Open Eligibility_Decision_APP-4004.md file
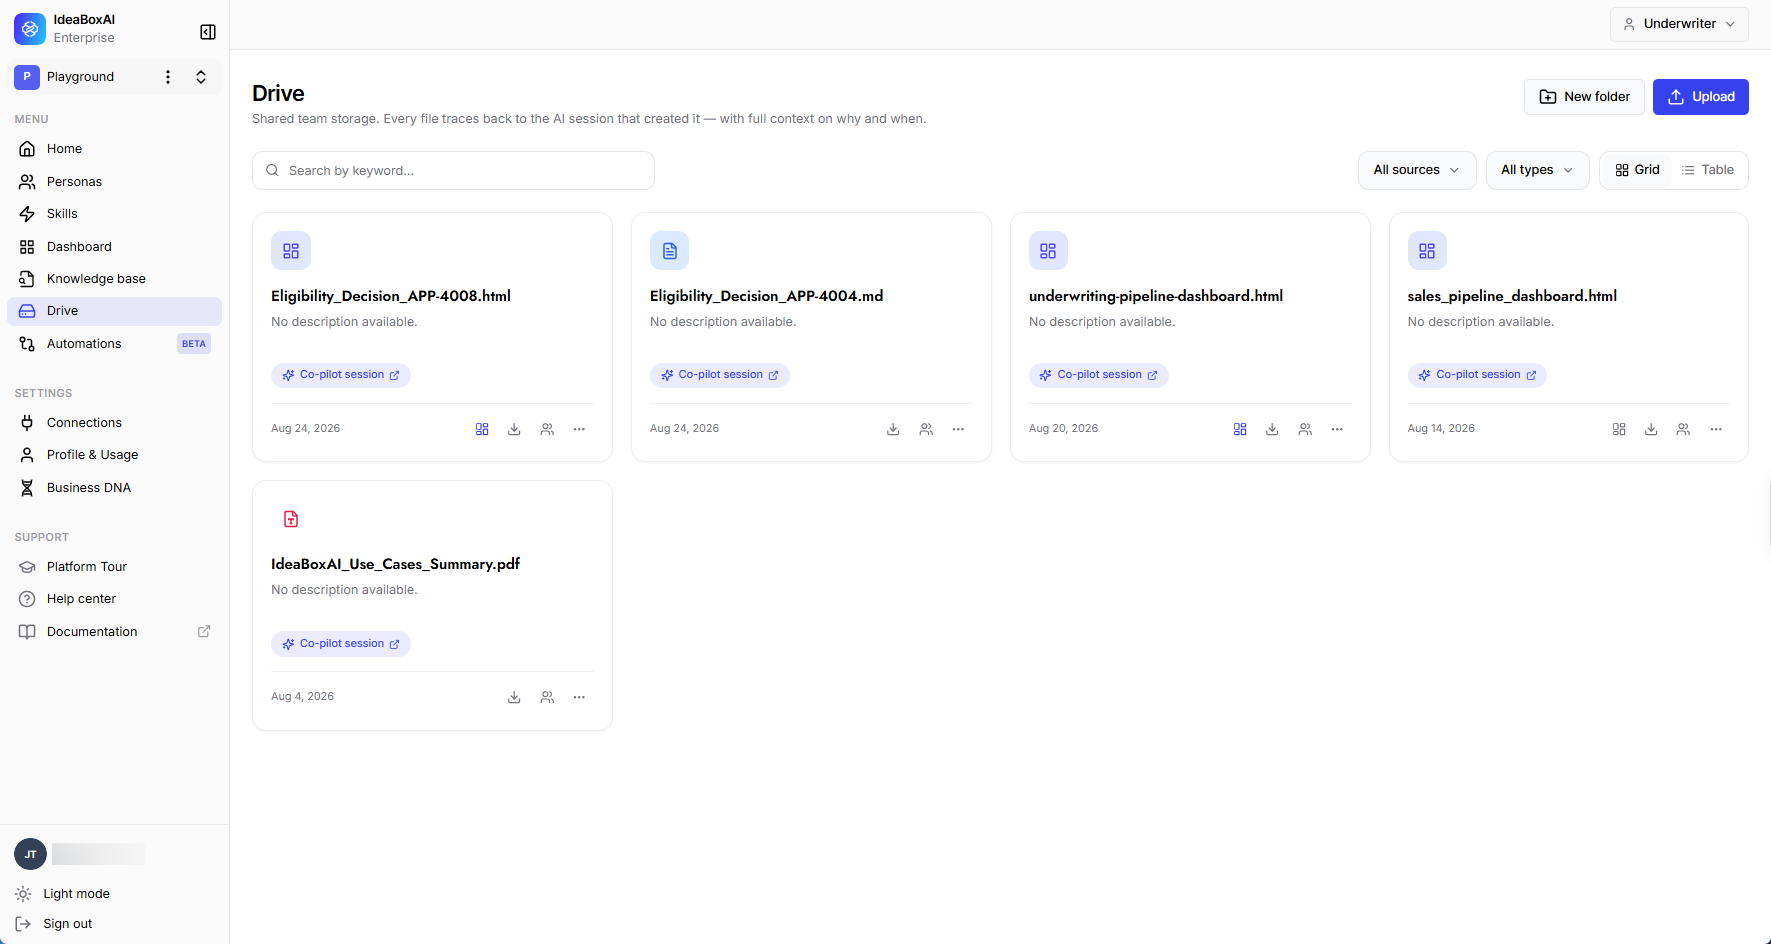Image resolution: width=1771 pixels, height=944 pixels. pyautogui.click(x=767, y=296)
